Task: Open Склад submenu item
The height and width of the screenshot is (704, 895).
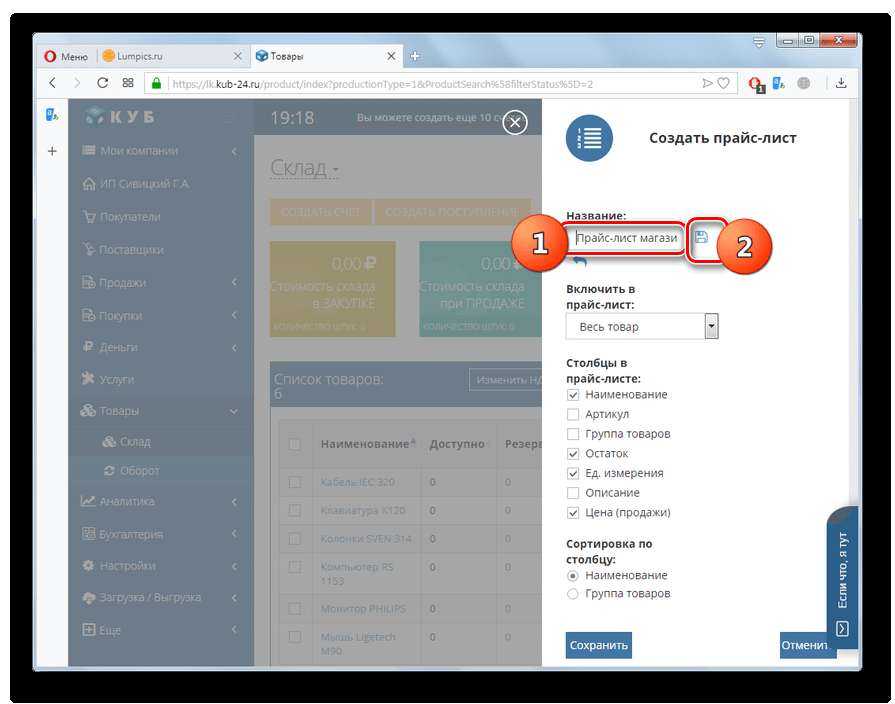Action: [x=135, y=441]
